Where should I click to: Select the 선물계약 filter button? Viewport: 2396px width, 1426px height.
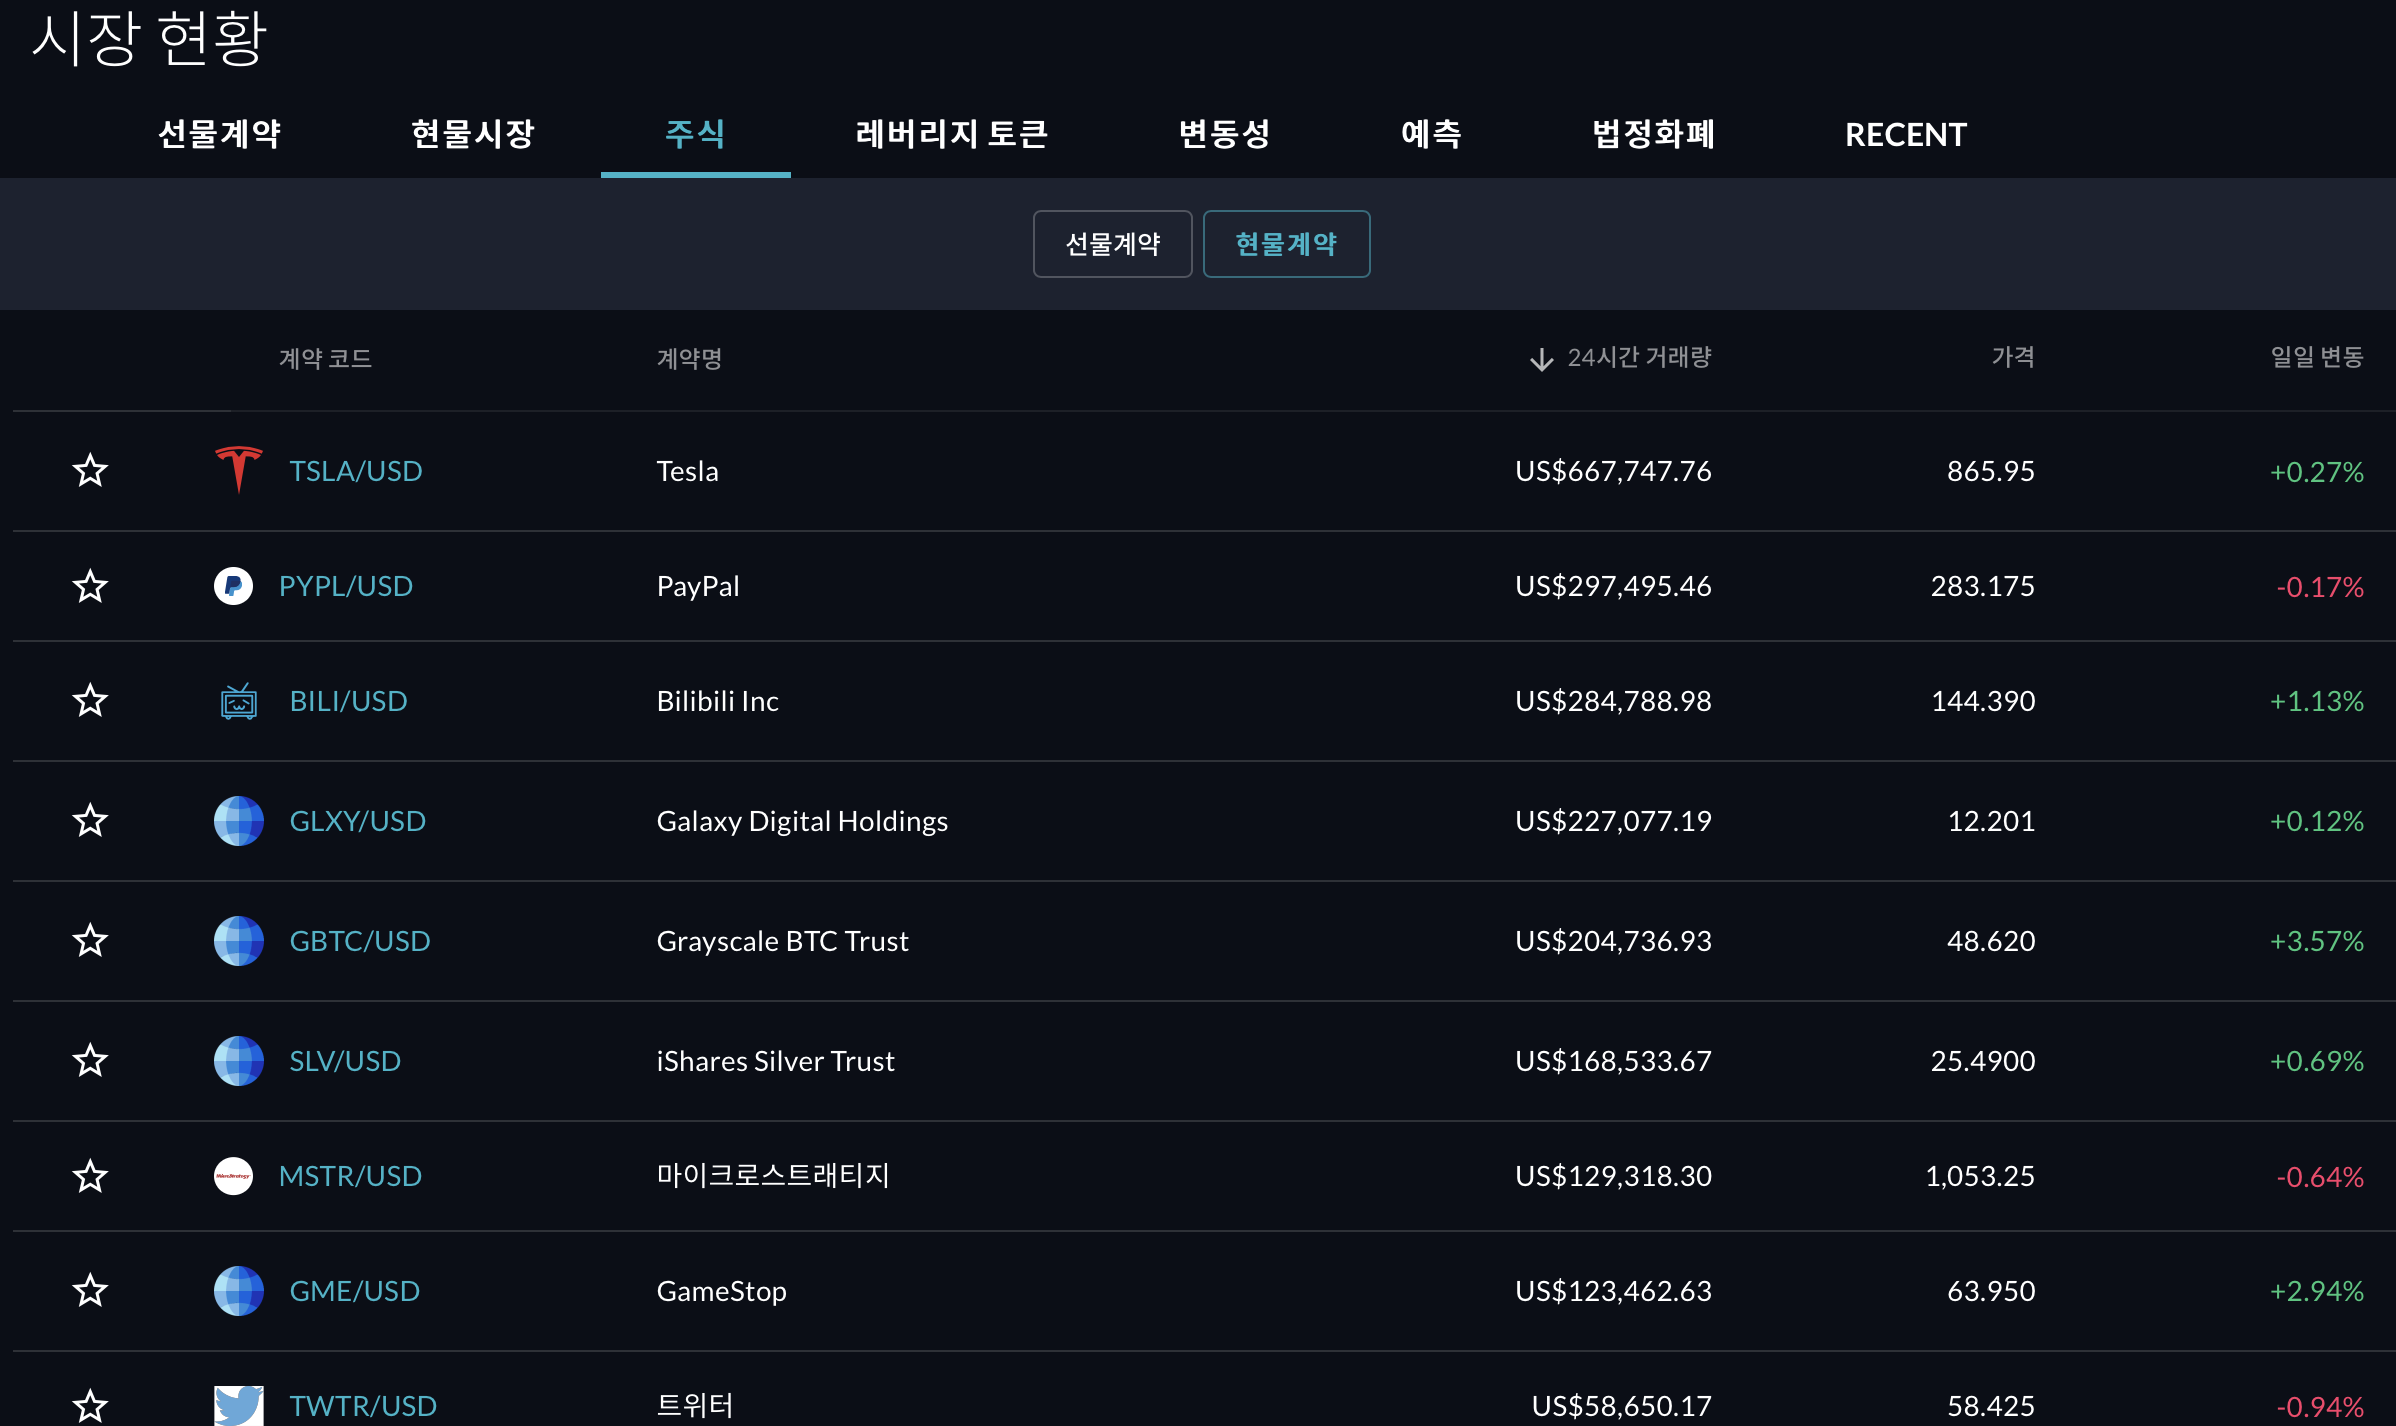1112,244
